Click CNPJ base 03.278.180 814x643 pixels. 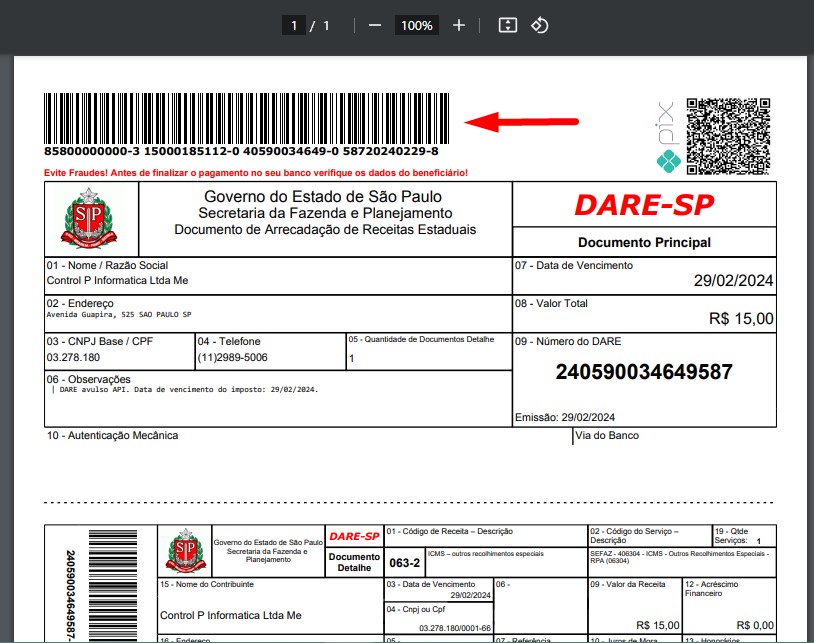(x=73, y=358)
